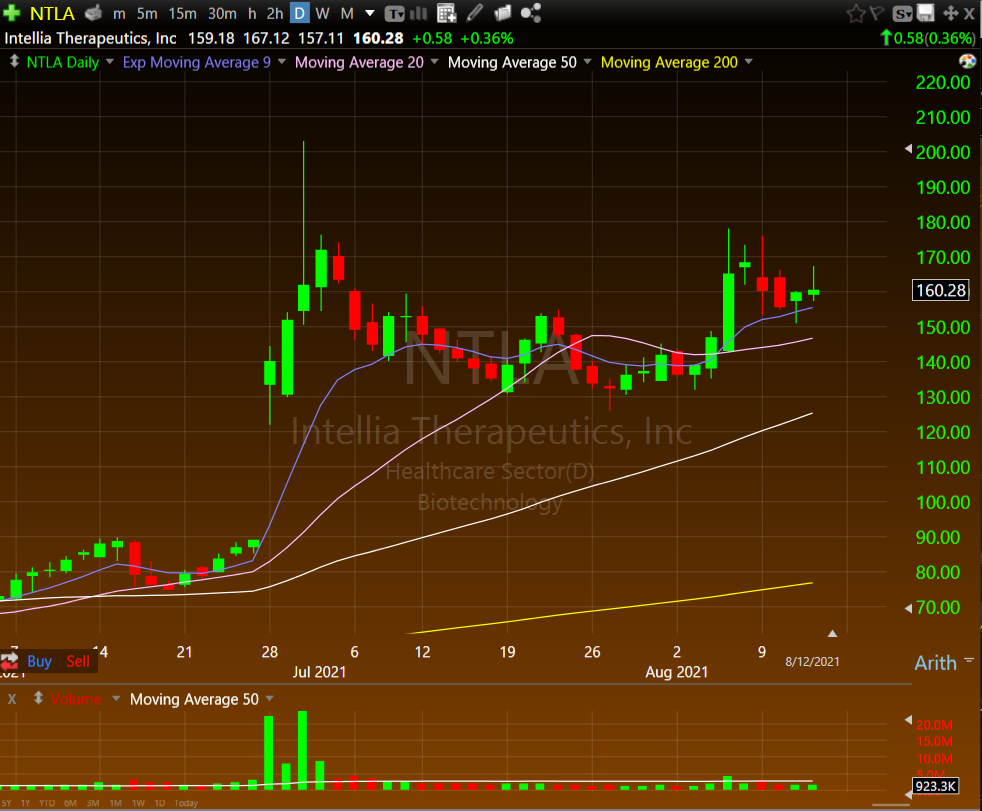
Task: Star this symbol as favorite
Action: (x=855, y=13)
